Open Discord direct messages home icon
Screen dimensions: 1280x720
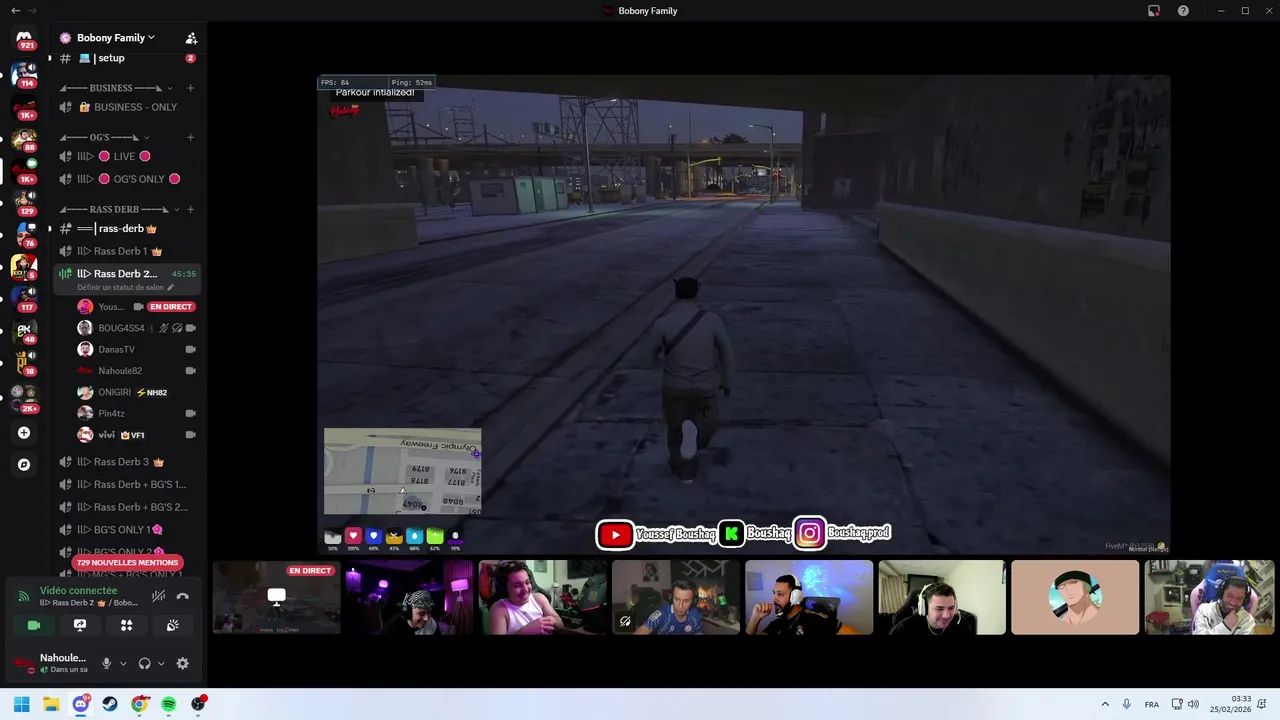(24, 38)
